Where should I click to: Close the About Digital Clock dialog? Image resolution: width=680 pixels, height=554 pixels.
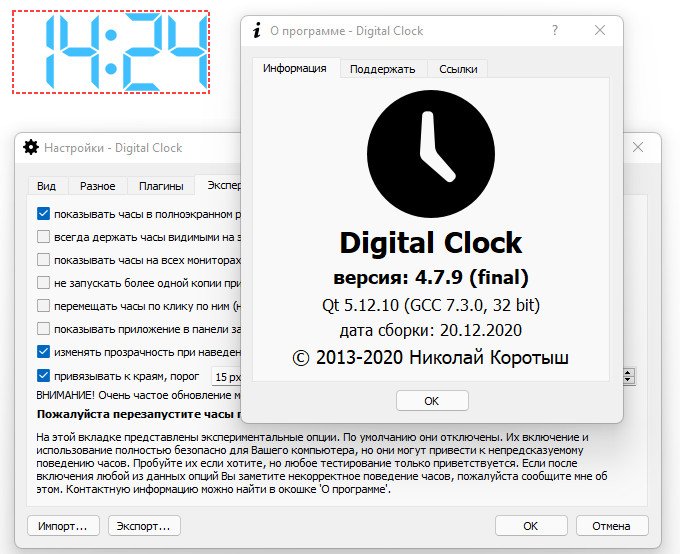(600, 30)
